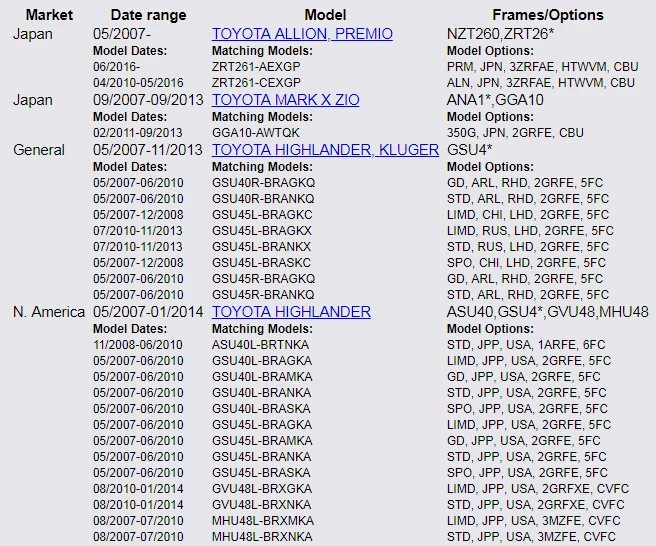Screen dimensions: 656x546
Task: Click frames text NZT260,ZRT26*
Action: point(500,34)
